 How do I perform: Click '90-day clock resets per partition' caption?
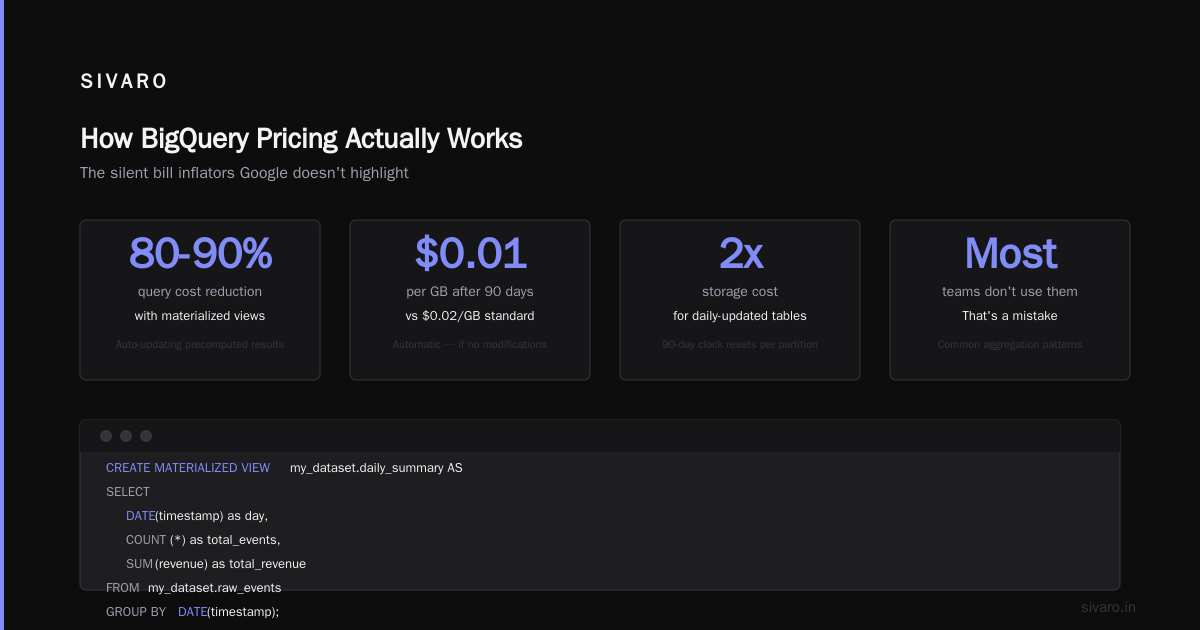point(740,344)
